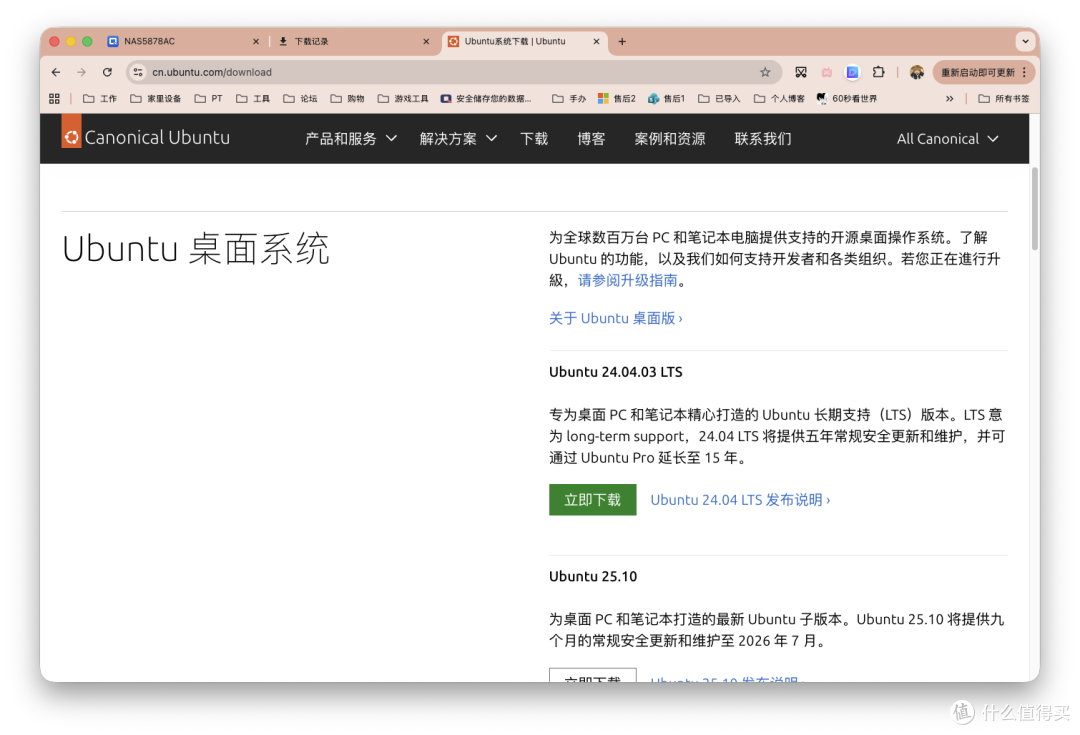The image size is (1080, 735).
Task: Expand the All Canonical dropdown
Action: pyautogui.click(x=947, y=138)
